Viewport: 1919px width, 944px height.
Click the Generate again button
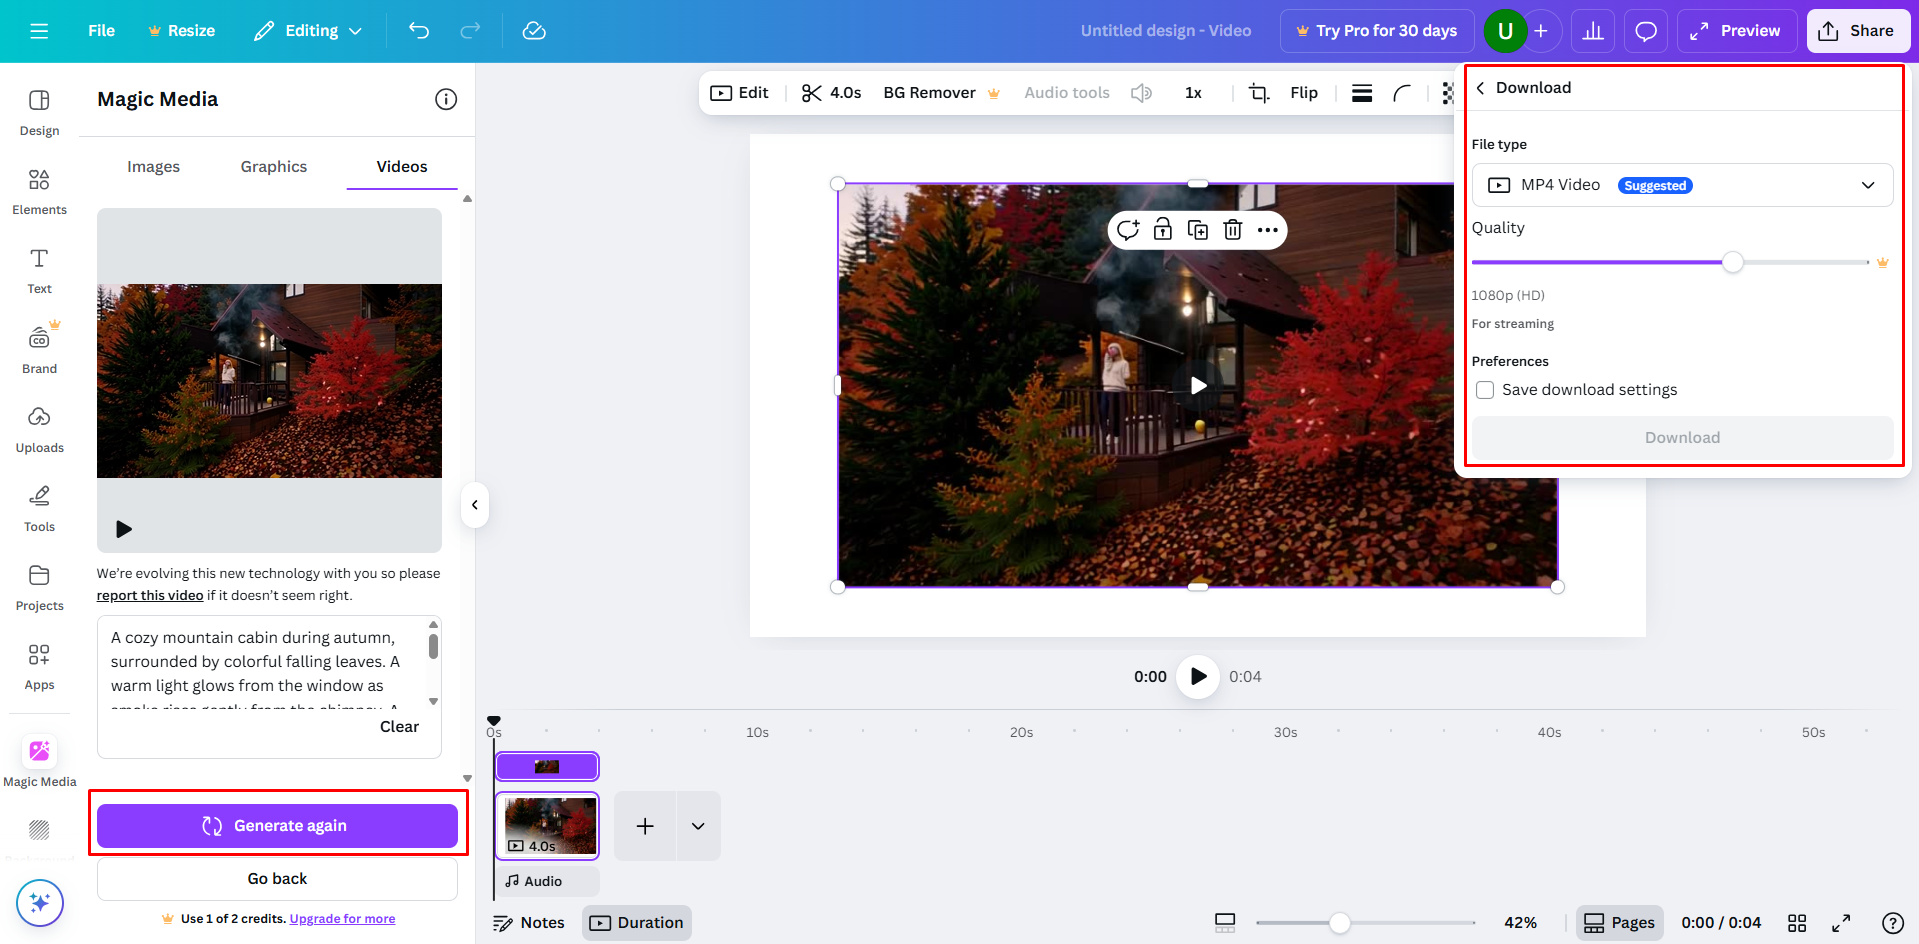click(277, 825)
